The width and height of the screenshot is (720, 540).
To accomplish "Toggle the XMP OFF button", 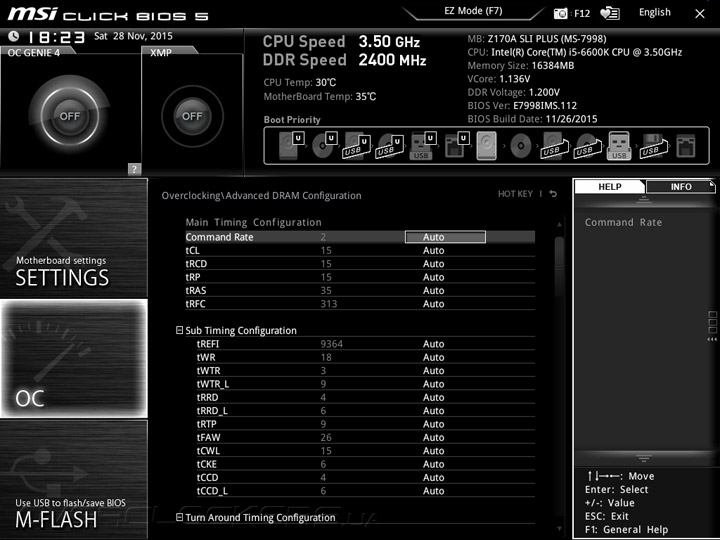I will (x=192, y=116).
